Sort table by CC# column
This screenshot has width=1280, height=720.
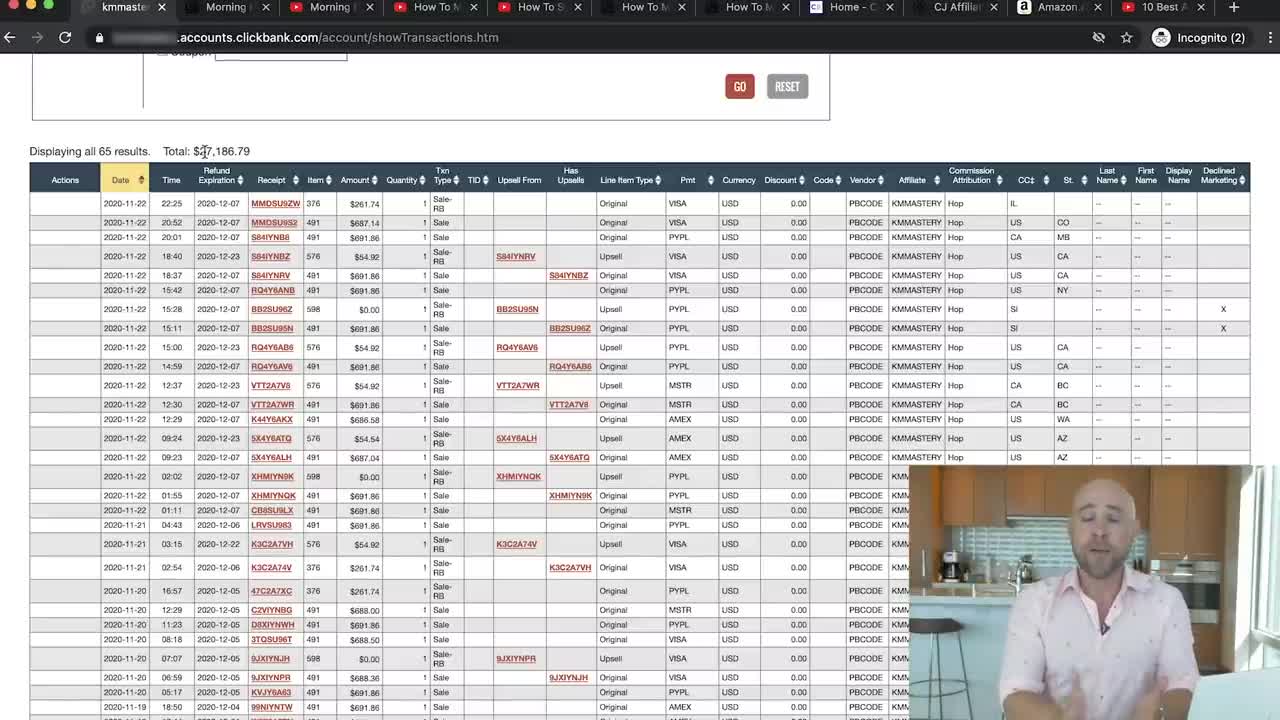(x=1030, y=180)
